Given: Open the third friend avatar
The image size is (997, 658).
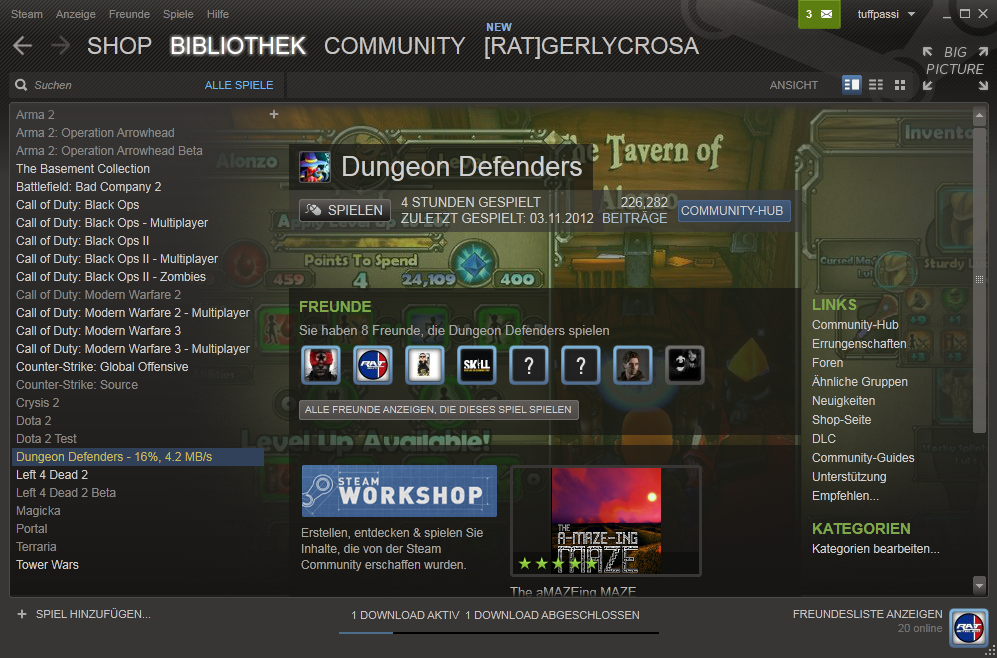Looking at the screenshot, I should coord(425,365).
